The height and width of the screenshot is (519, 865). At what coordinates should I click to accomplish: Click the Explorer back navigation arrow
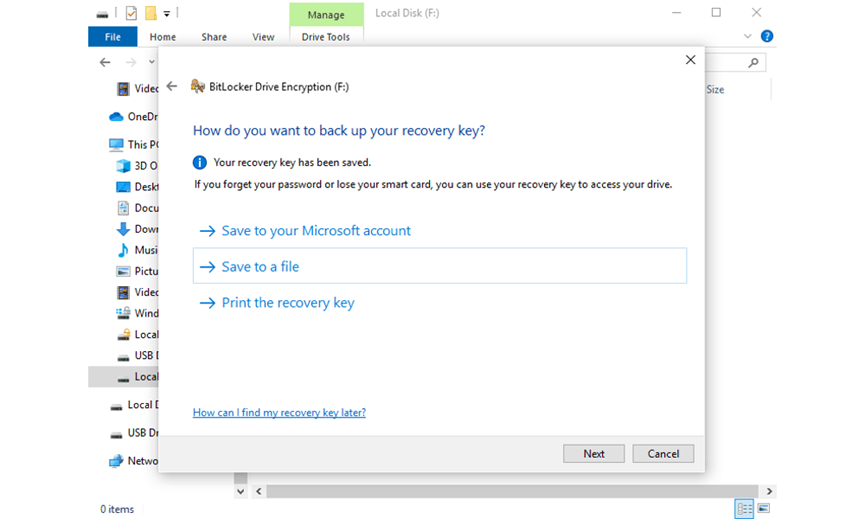105,62
